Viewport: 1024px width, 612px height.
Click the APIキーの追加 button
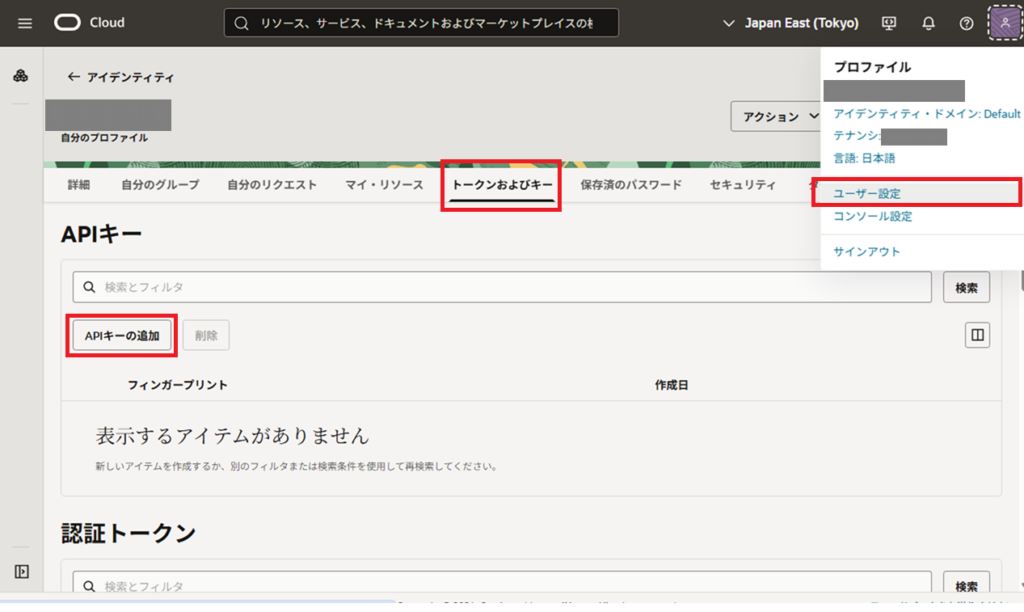point(122,336)
